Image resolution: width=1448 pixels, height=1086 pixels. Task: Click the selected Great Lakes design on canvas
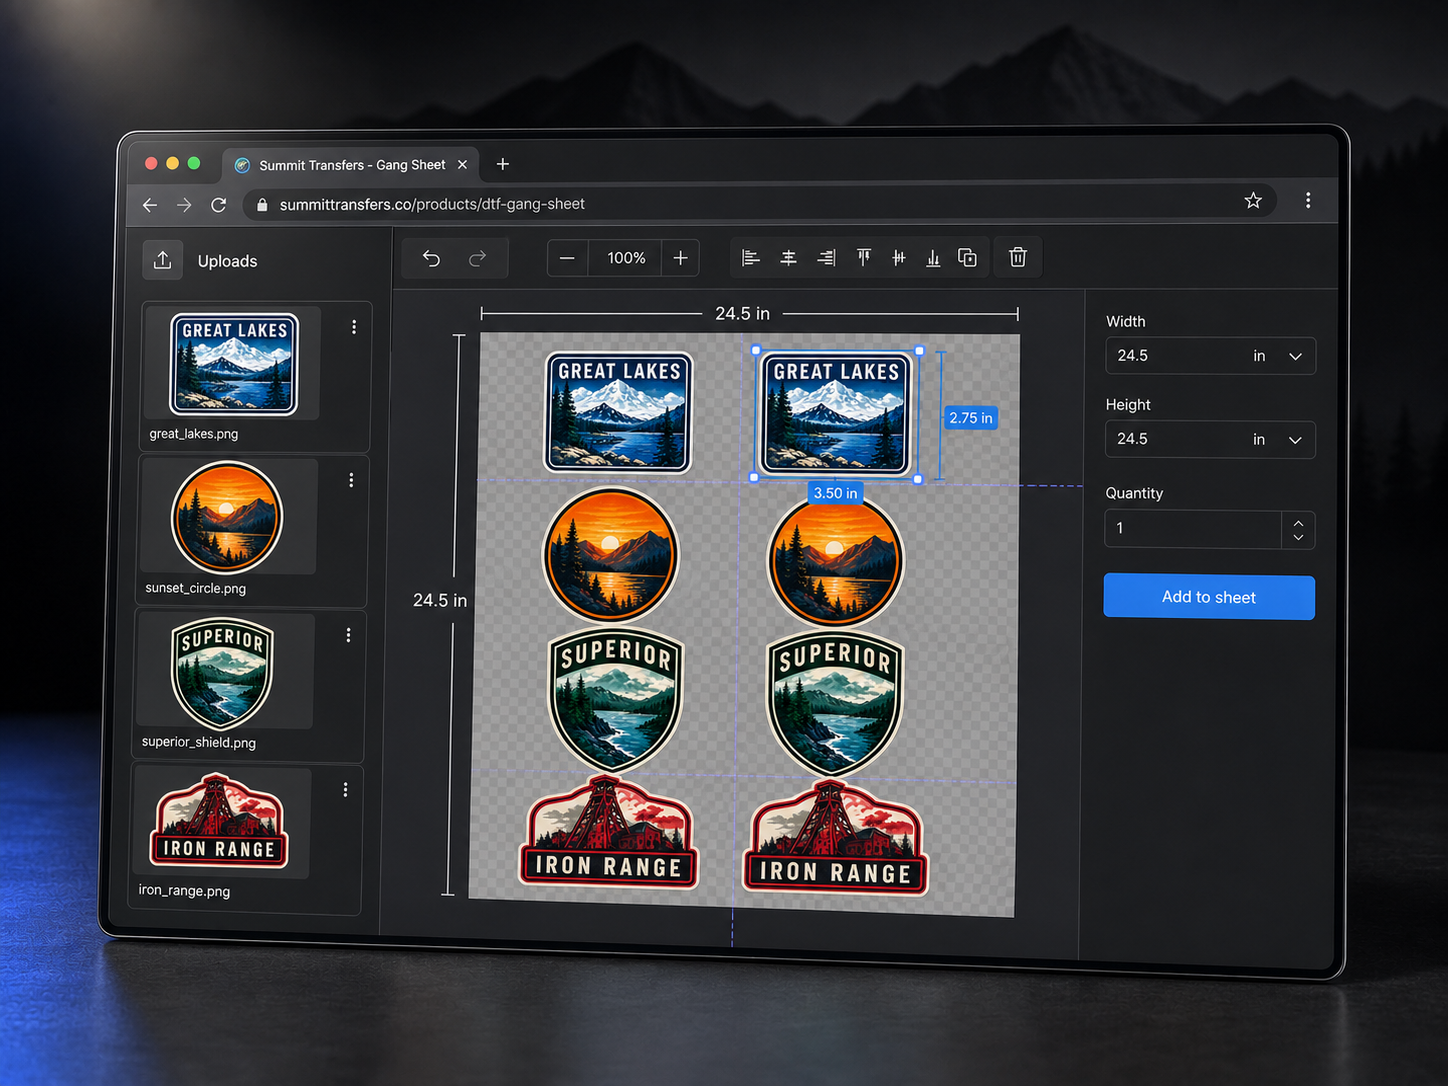click(836, 414)
